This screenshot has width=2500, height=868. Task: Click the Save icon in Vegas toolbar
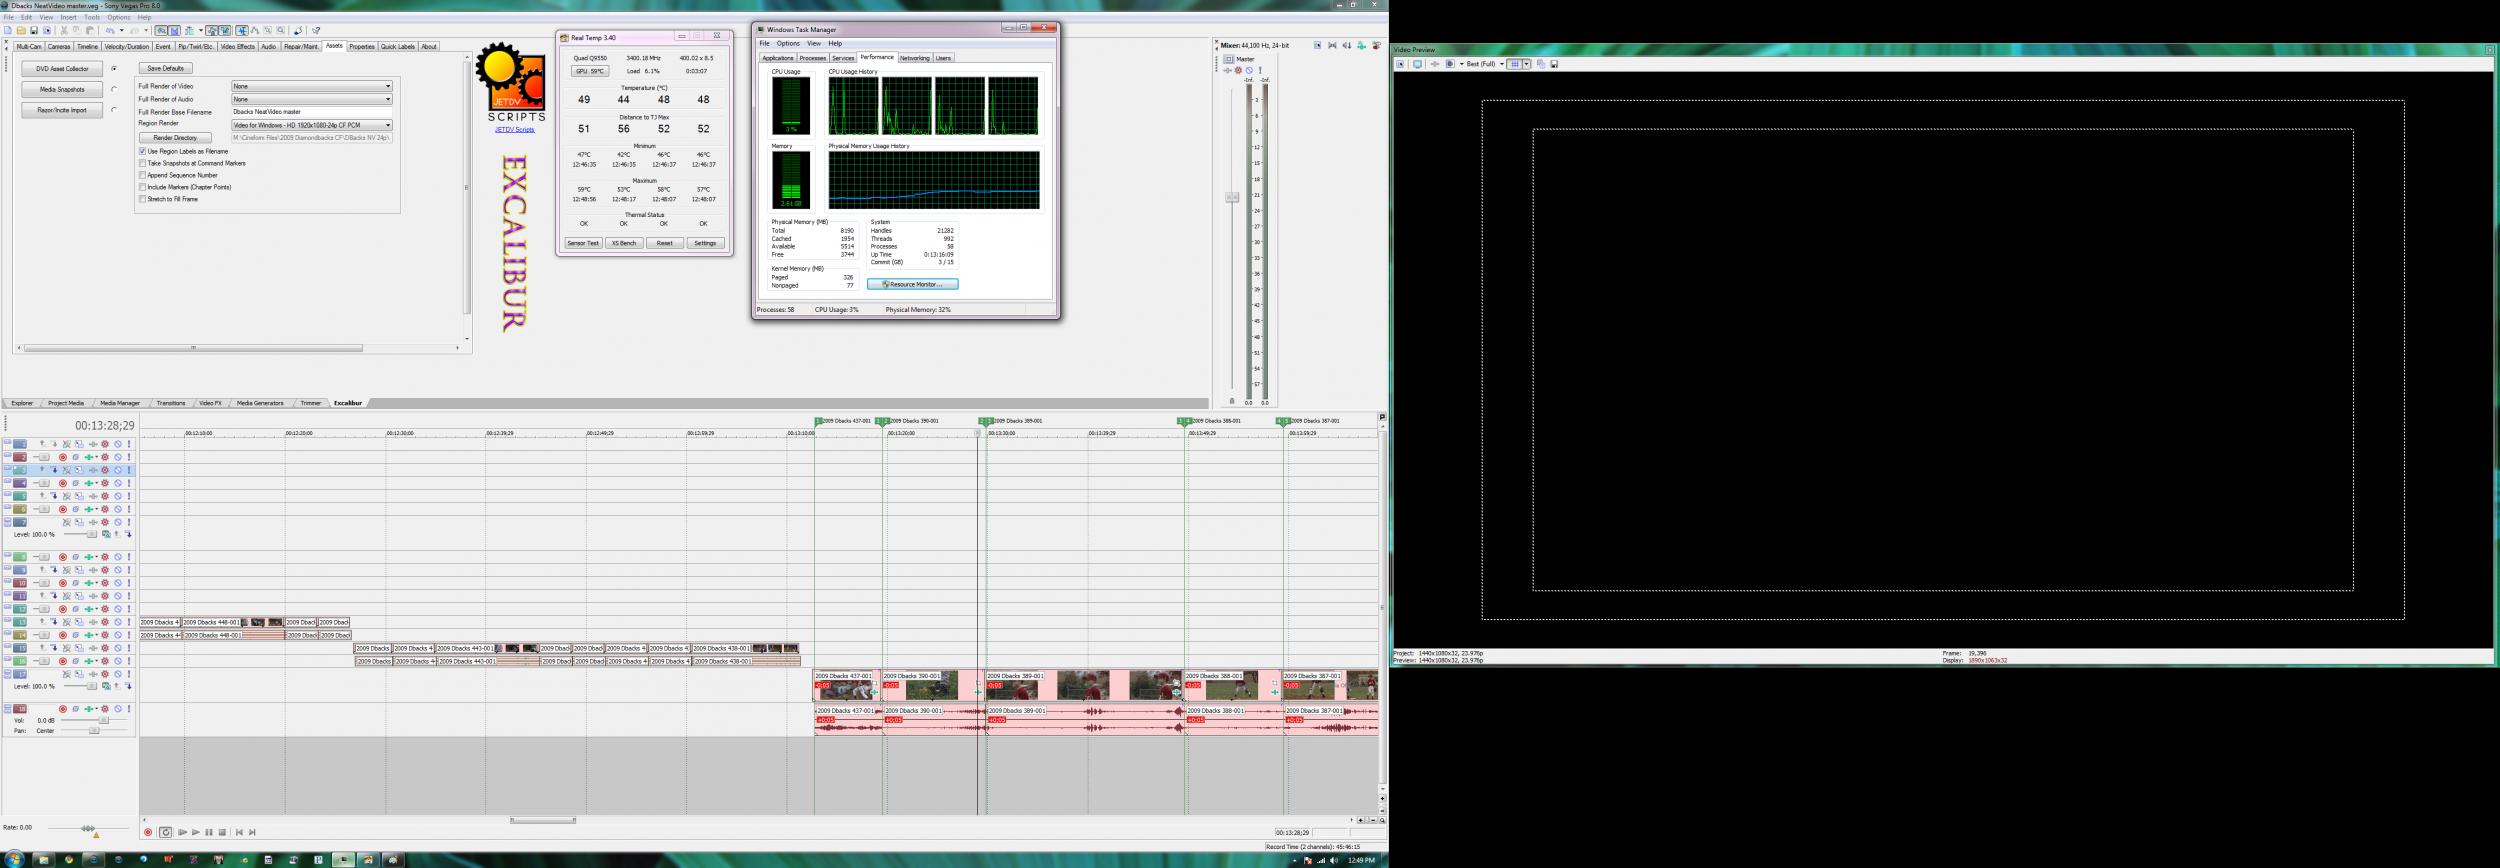click(x=34, y=31)
